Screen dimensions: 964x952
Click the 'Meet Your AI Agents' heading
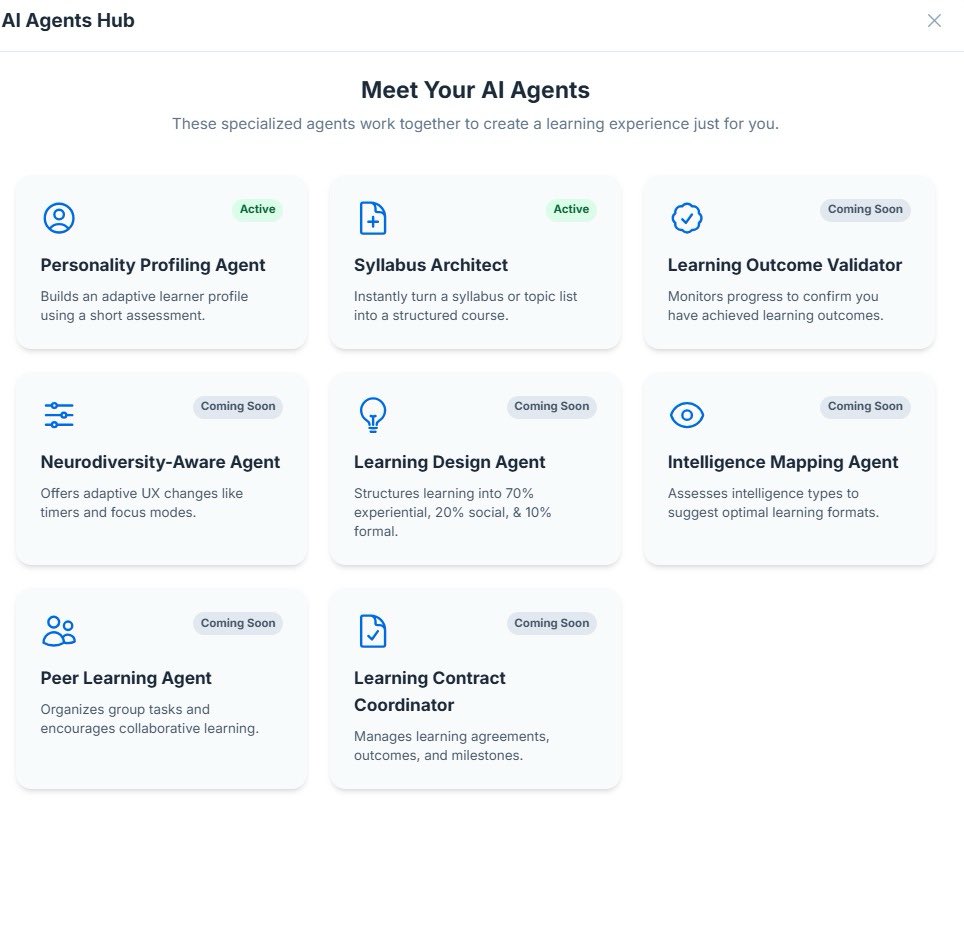[475, 90]
